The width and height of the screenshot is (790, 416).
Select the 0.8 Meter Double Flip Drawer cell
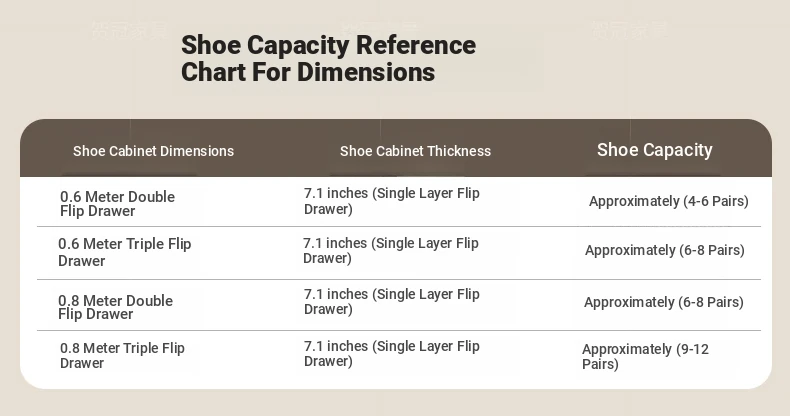point(115,307)
